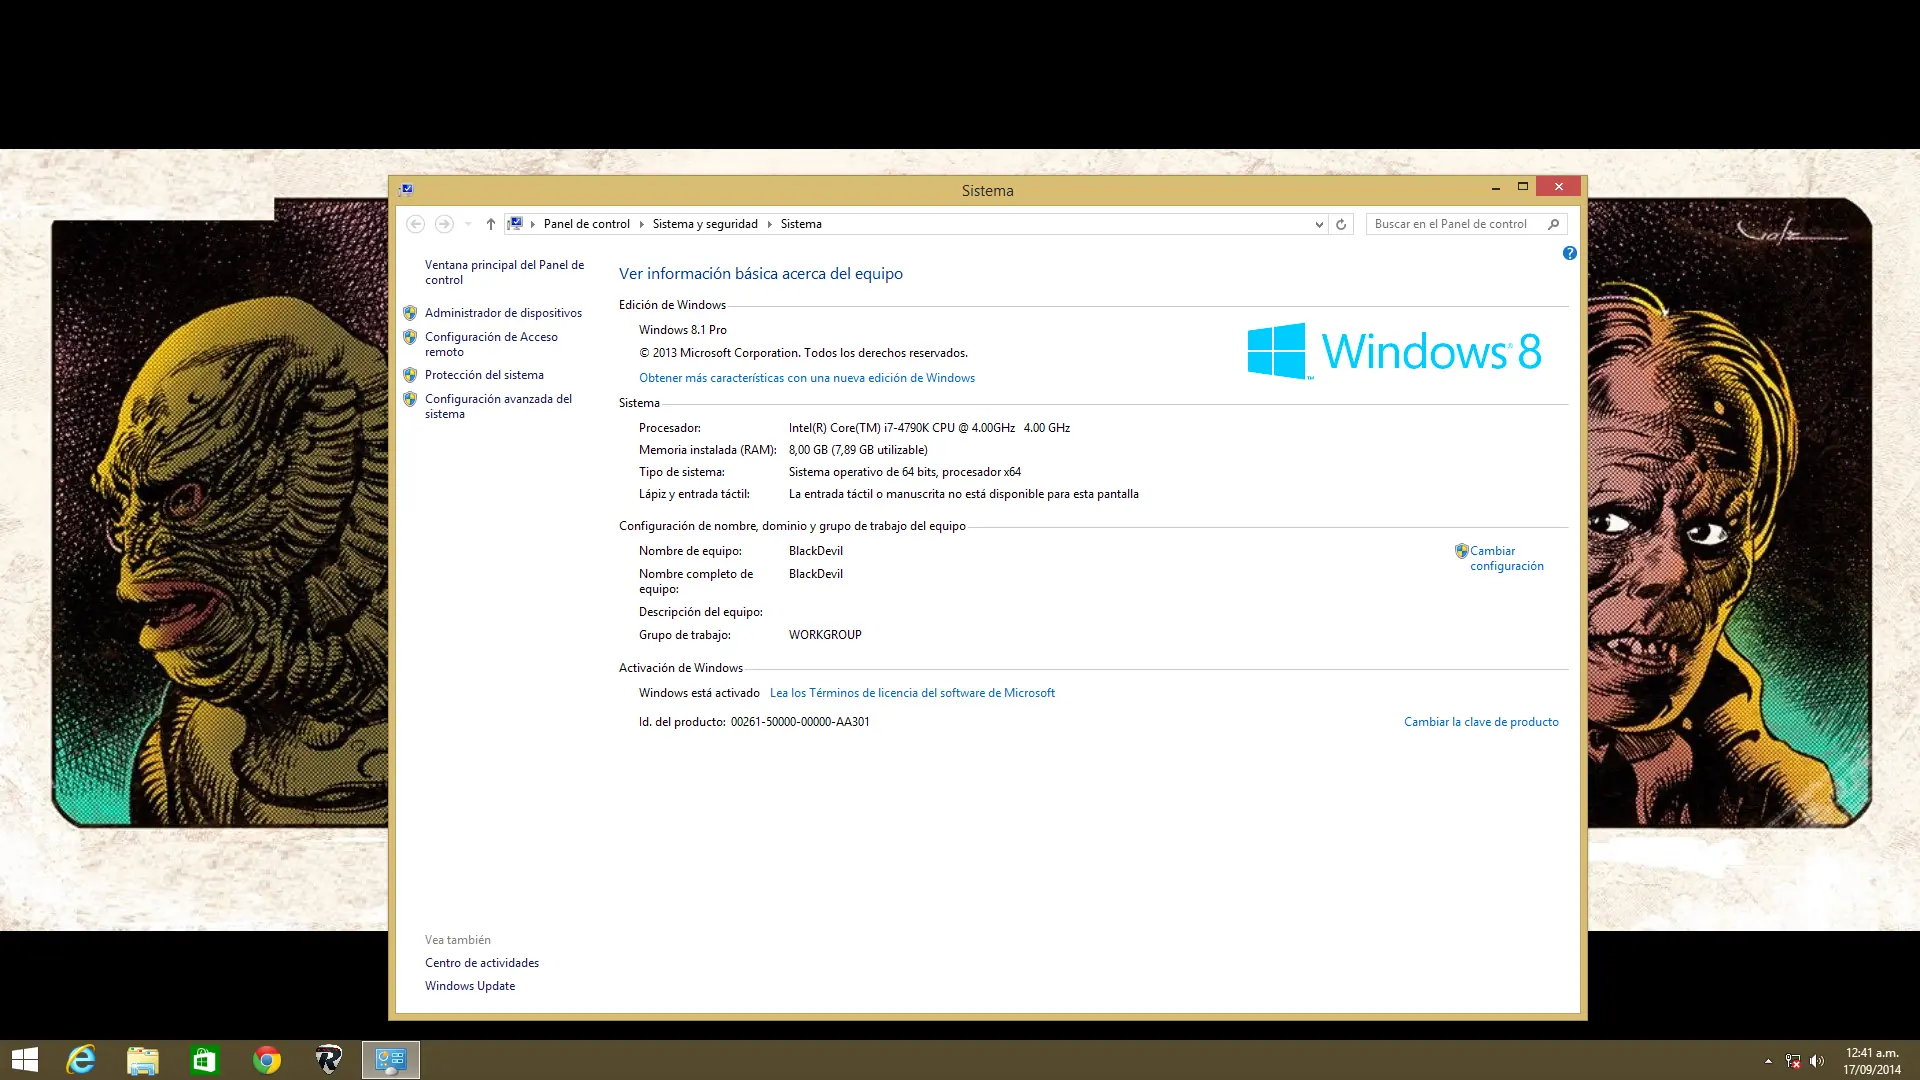Open Administrador de dispositivos
Viewport: 1920px width, 1080px height.
point(503,313)
